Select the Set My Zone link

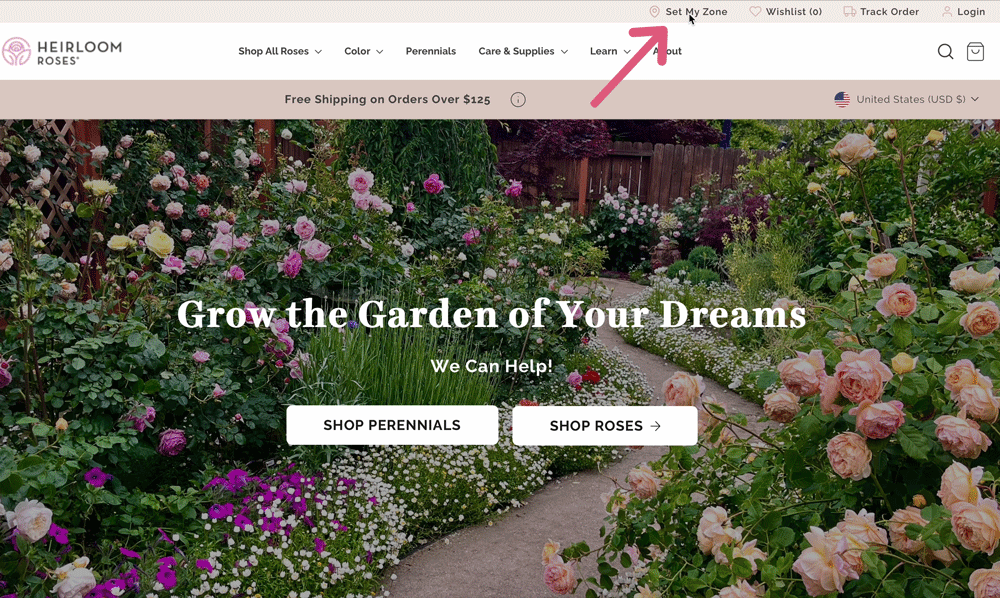pos(696,11)
